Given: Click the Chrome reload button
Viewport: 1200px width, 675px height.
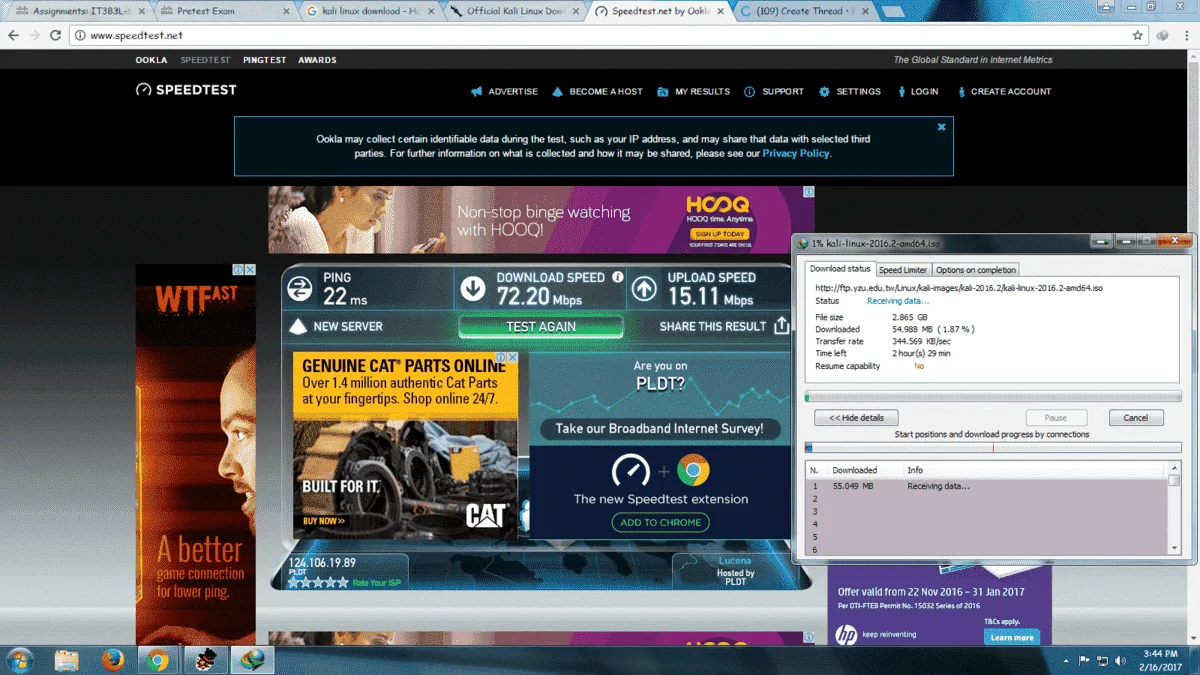Looking at the screenshot, I should tap(55, 35).
